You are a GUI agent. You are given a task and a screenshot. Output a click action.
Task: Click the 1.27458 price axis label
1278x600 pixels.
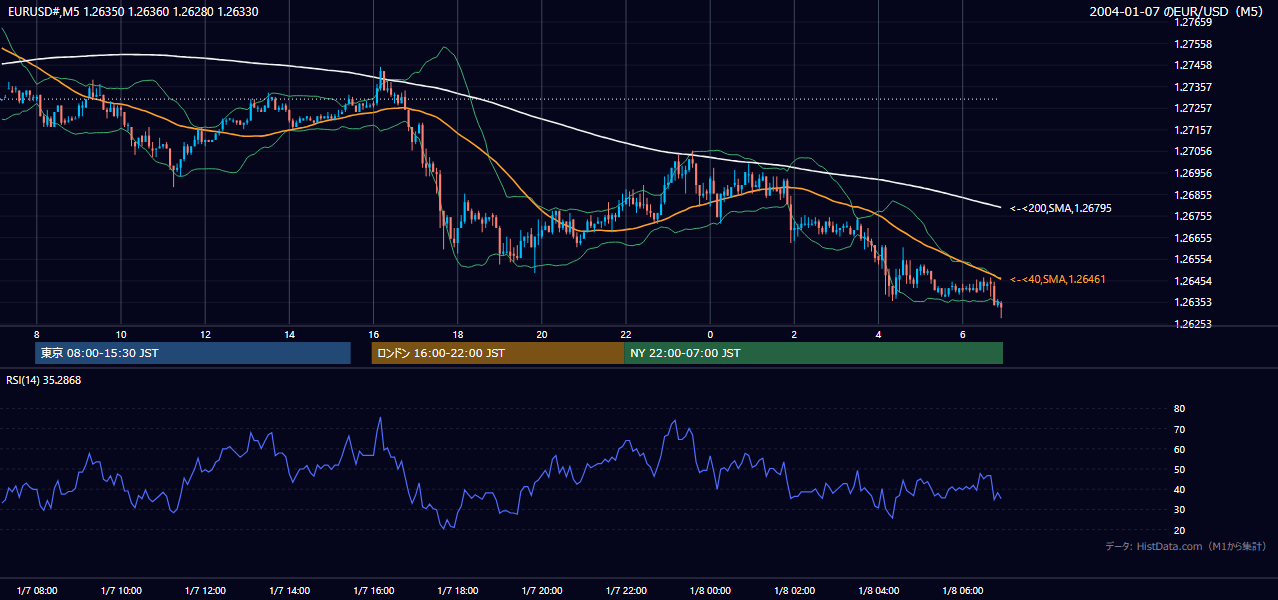coord(1193,65)
